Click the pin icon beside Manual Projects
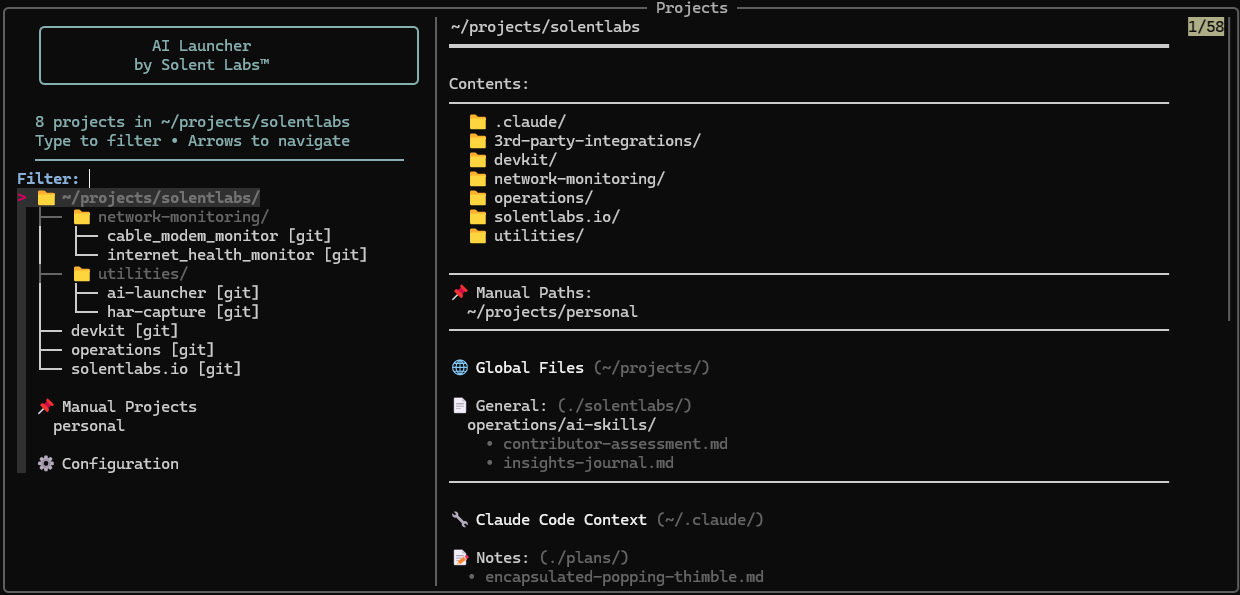Viewport: 1240px width, 595px height. (46, 407)
